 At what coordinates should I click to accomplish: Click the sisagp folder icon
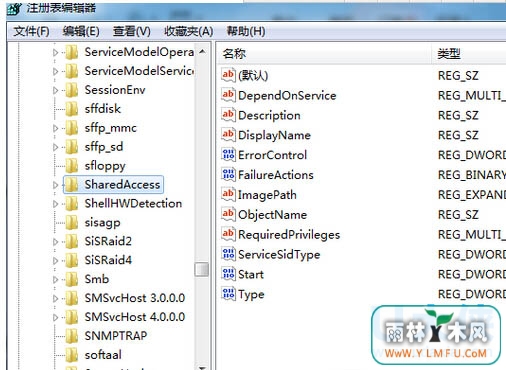click(x=72, y=223)
